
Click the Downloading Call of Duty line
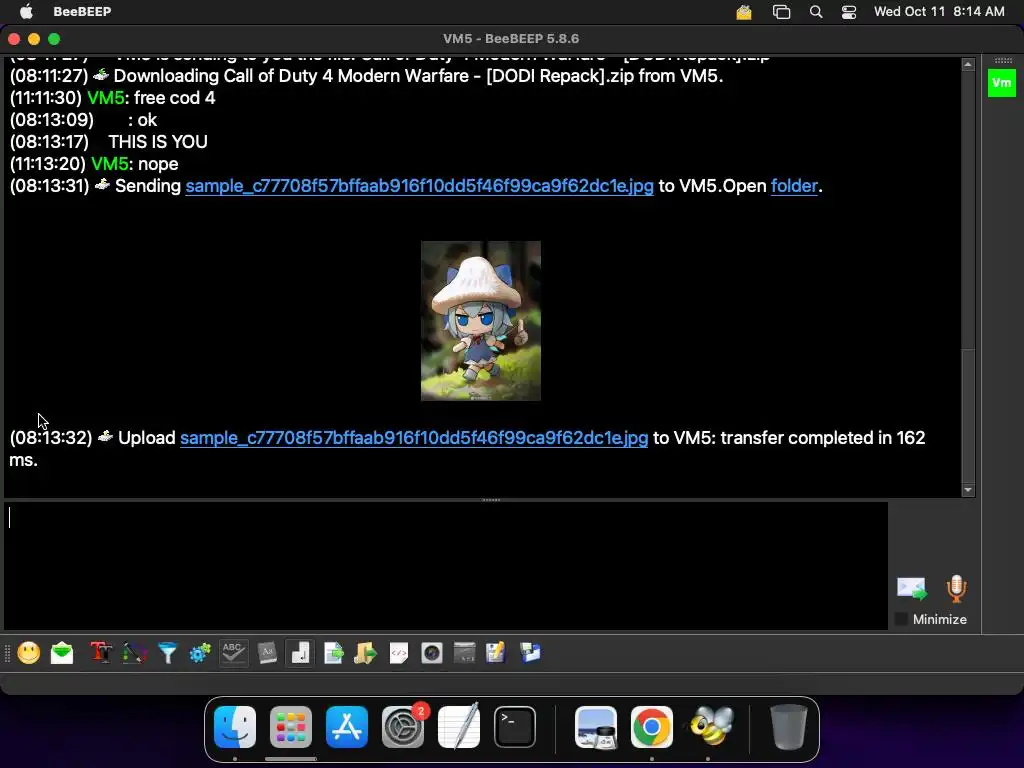pos(366,76)
